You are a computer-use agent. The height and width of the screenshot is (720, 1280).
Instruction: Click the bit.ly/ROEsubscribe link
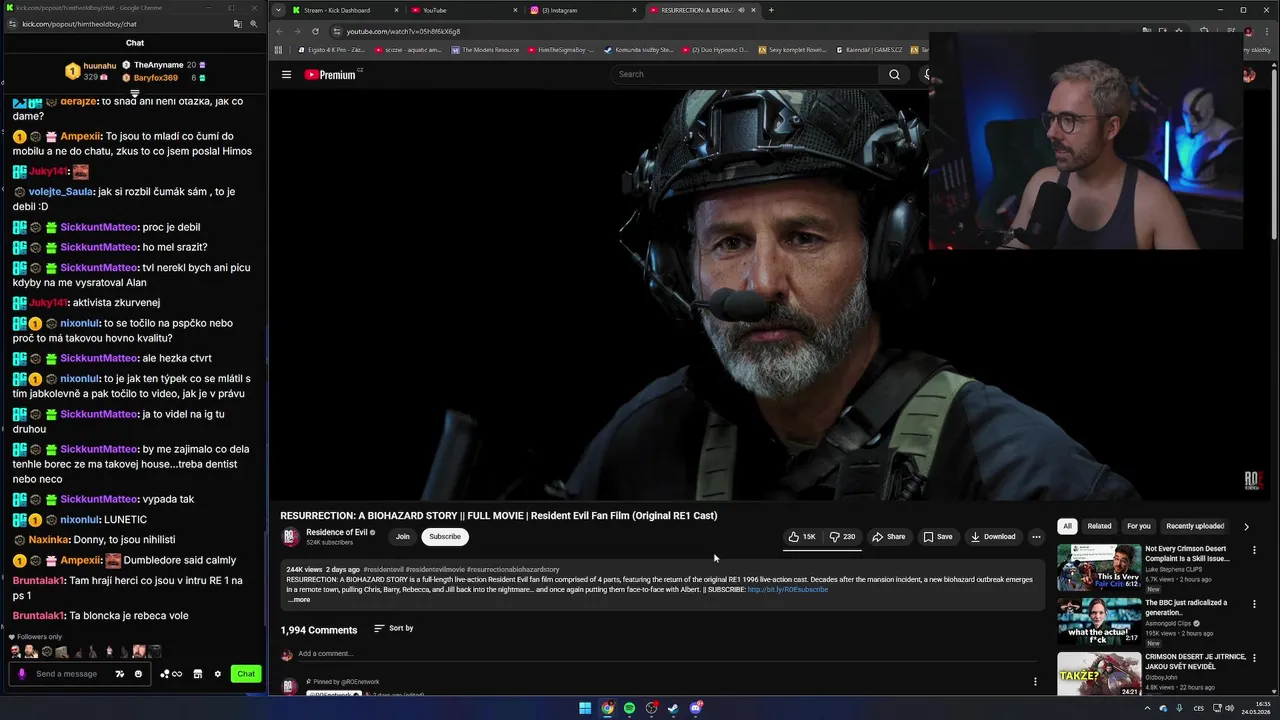pyautogui.click(x=788, y=590)
